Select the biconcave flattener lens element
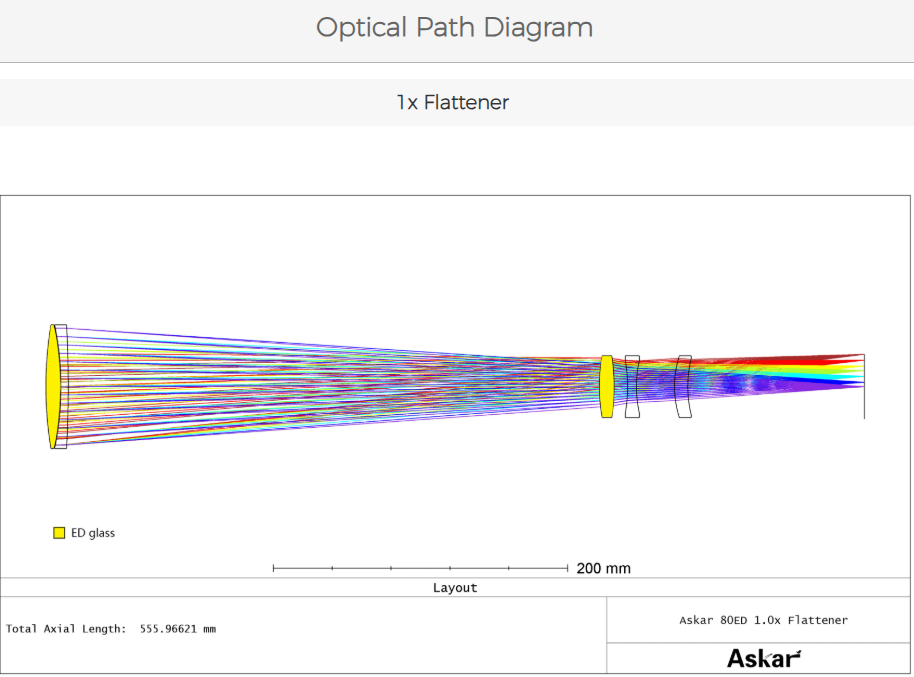The width and height of the screenshot is (914, 677). click(x=632, y=386)
